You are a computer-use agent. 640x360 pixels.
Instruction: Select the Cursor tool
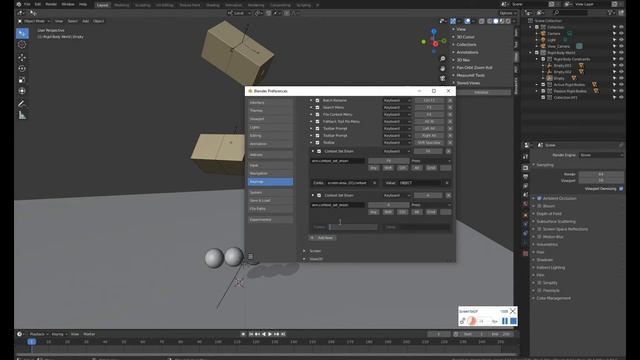coord(22,45)
